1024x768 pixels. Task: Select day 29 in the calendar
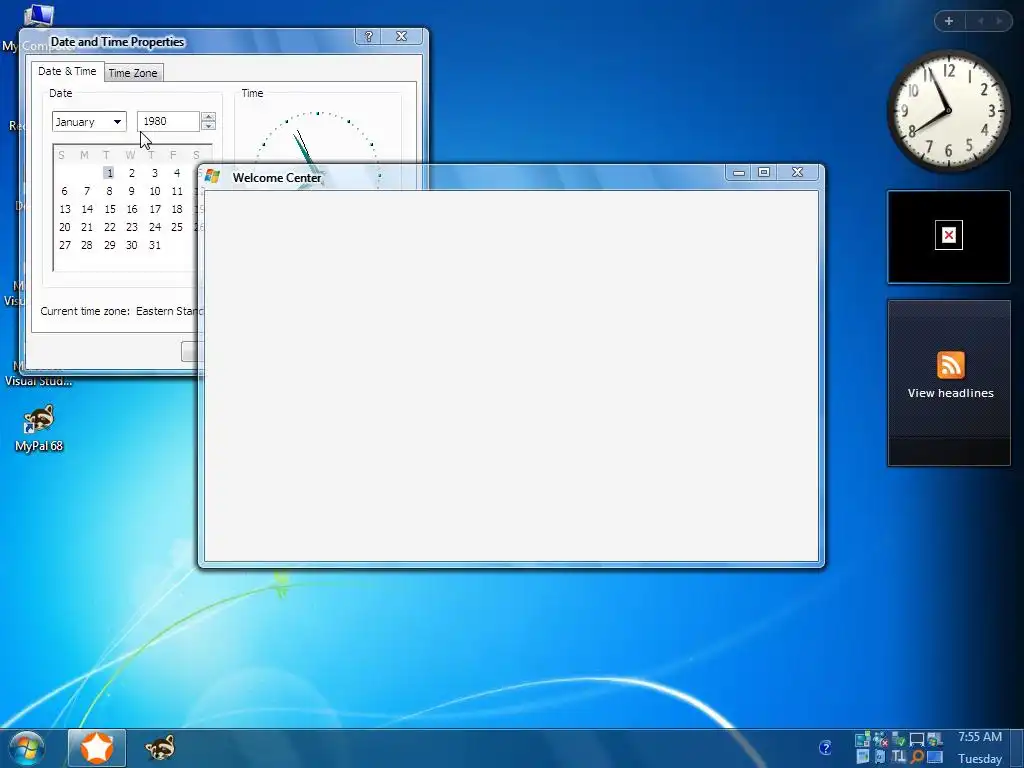(110, 245)
